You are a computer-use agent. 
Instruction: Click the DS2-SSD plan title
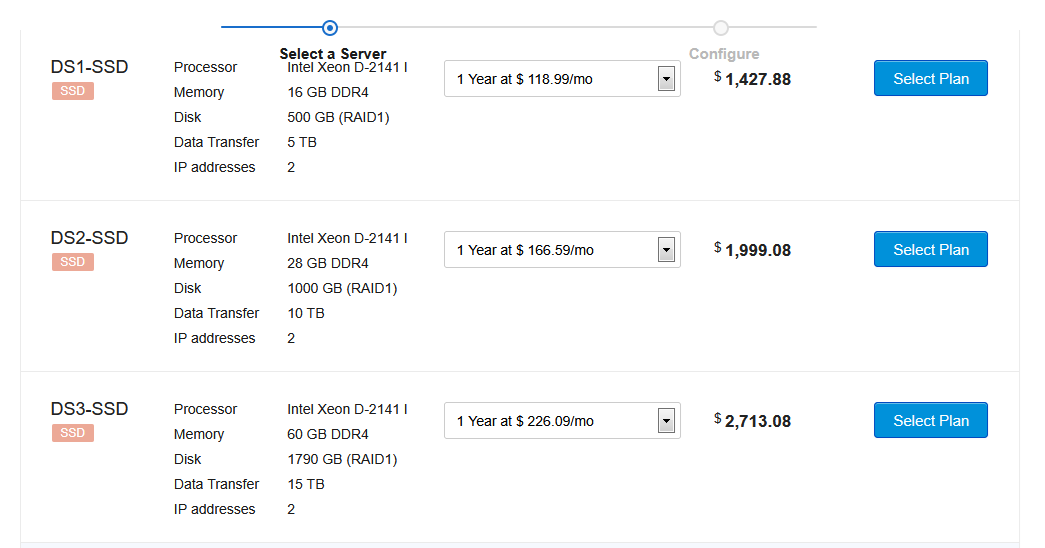pos(90,238)
